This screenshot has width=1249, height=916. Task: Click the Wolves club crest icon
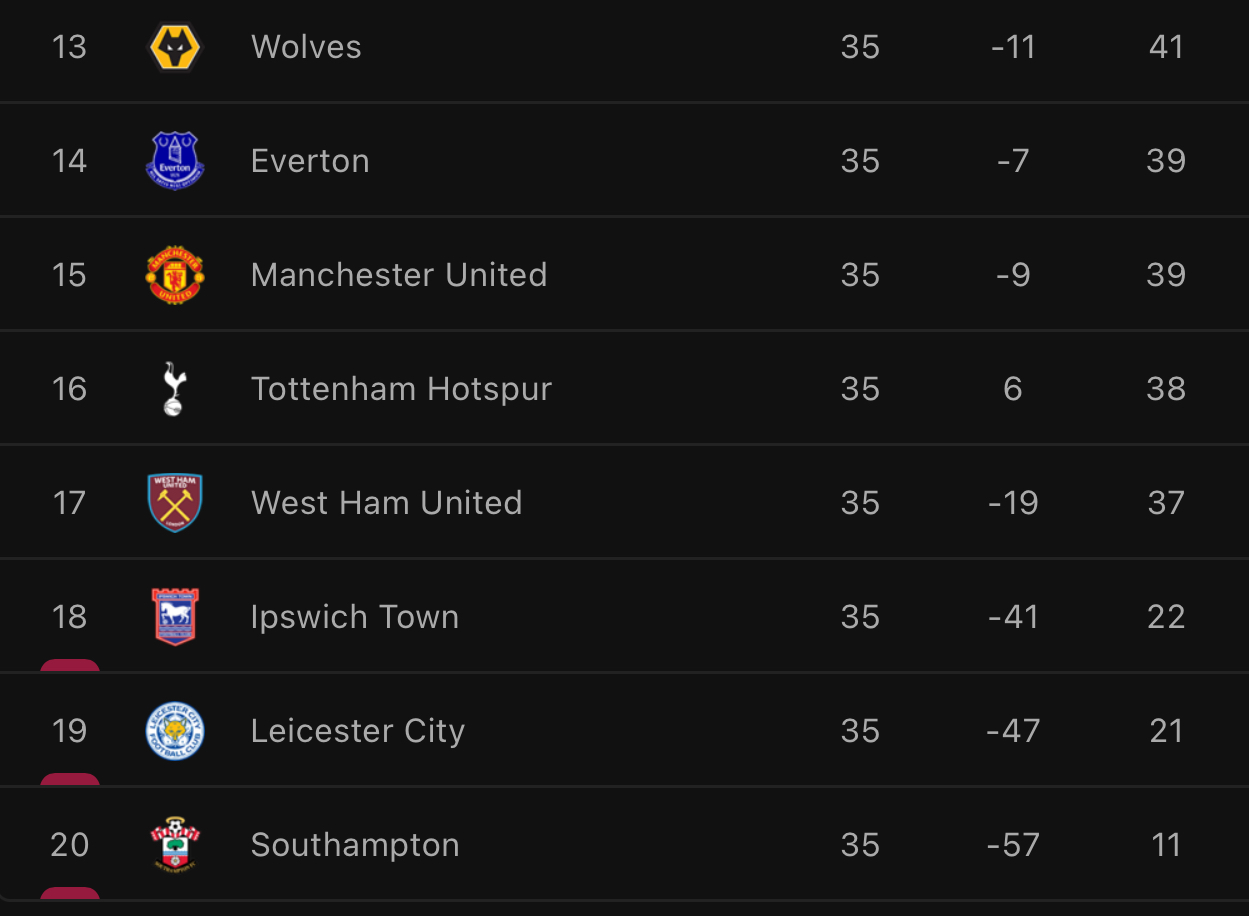[x=175, y=47]
